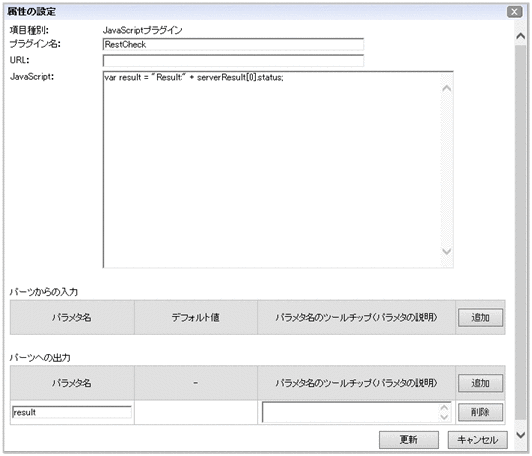Click the プラグイン名 field containing RestCheck
Screen dimensions: 532x456
[233, 44]
